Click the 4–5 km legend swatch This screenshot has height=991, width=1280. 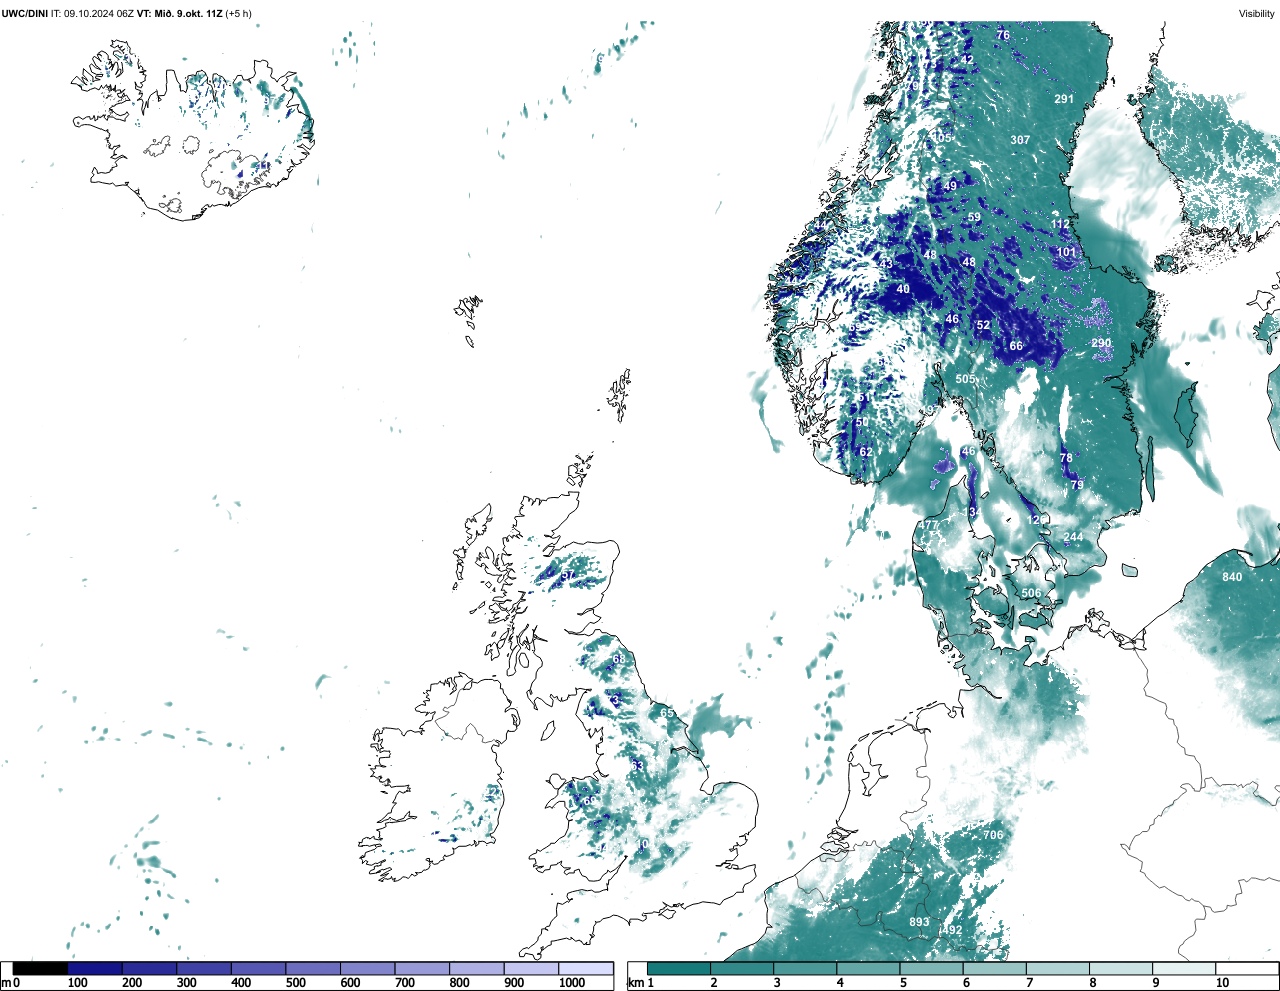pyautogui.click(x=868, y=969)
